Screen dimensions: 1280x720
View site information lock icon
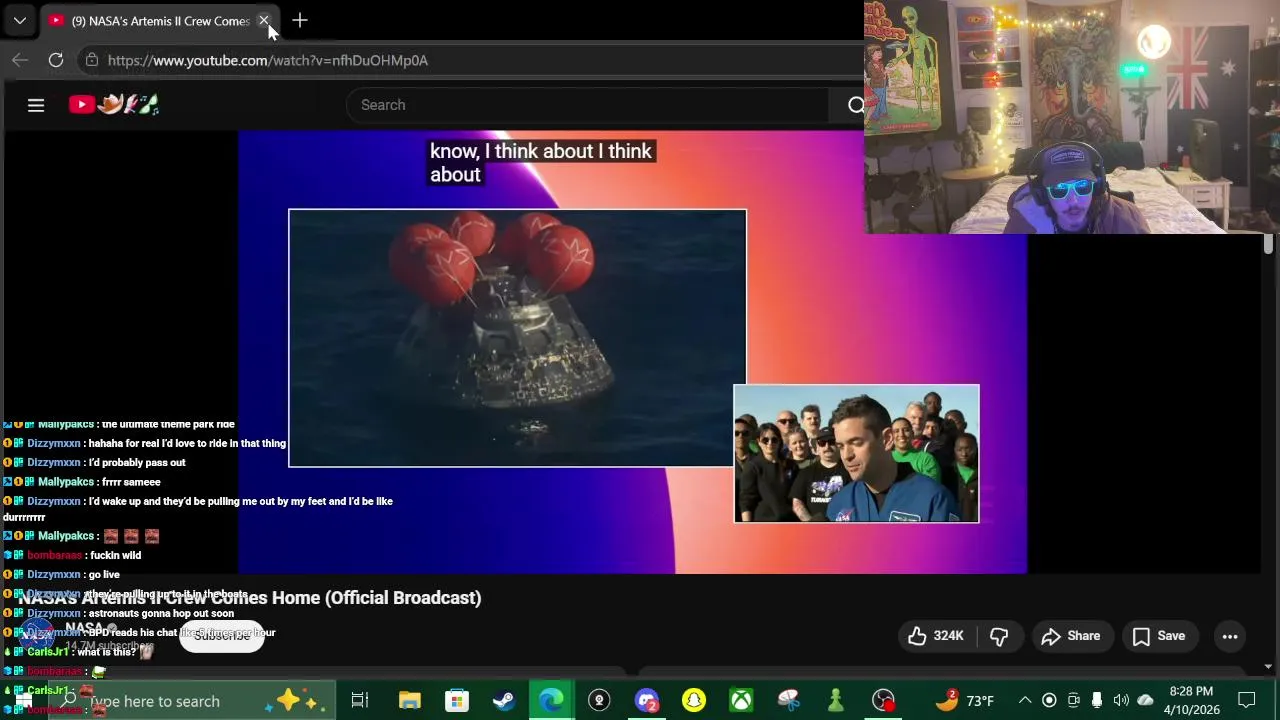pyautogui.click(x=92, y=60)
